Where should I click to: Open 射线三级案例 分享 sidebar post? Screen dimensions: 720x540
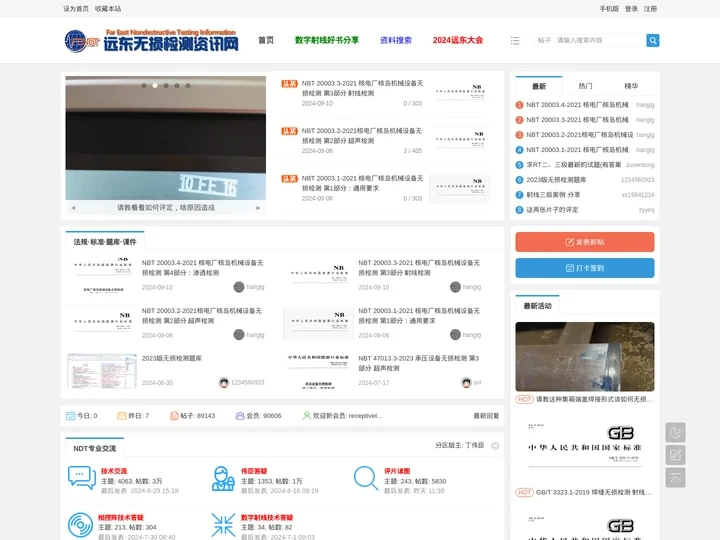click(553, 195)
